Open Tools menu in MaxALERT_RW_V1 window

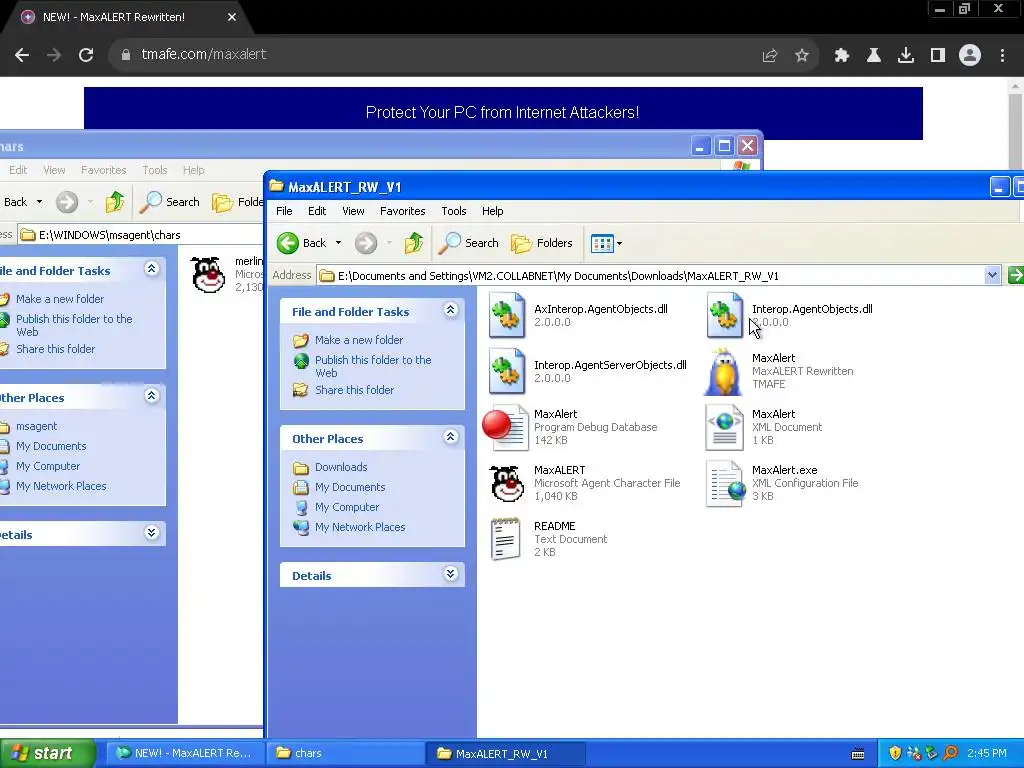click(453, 211)
